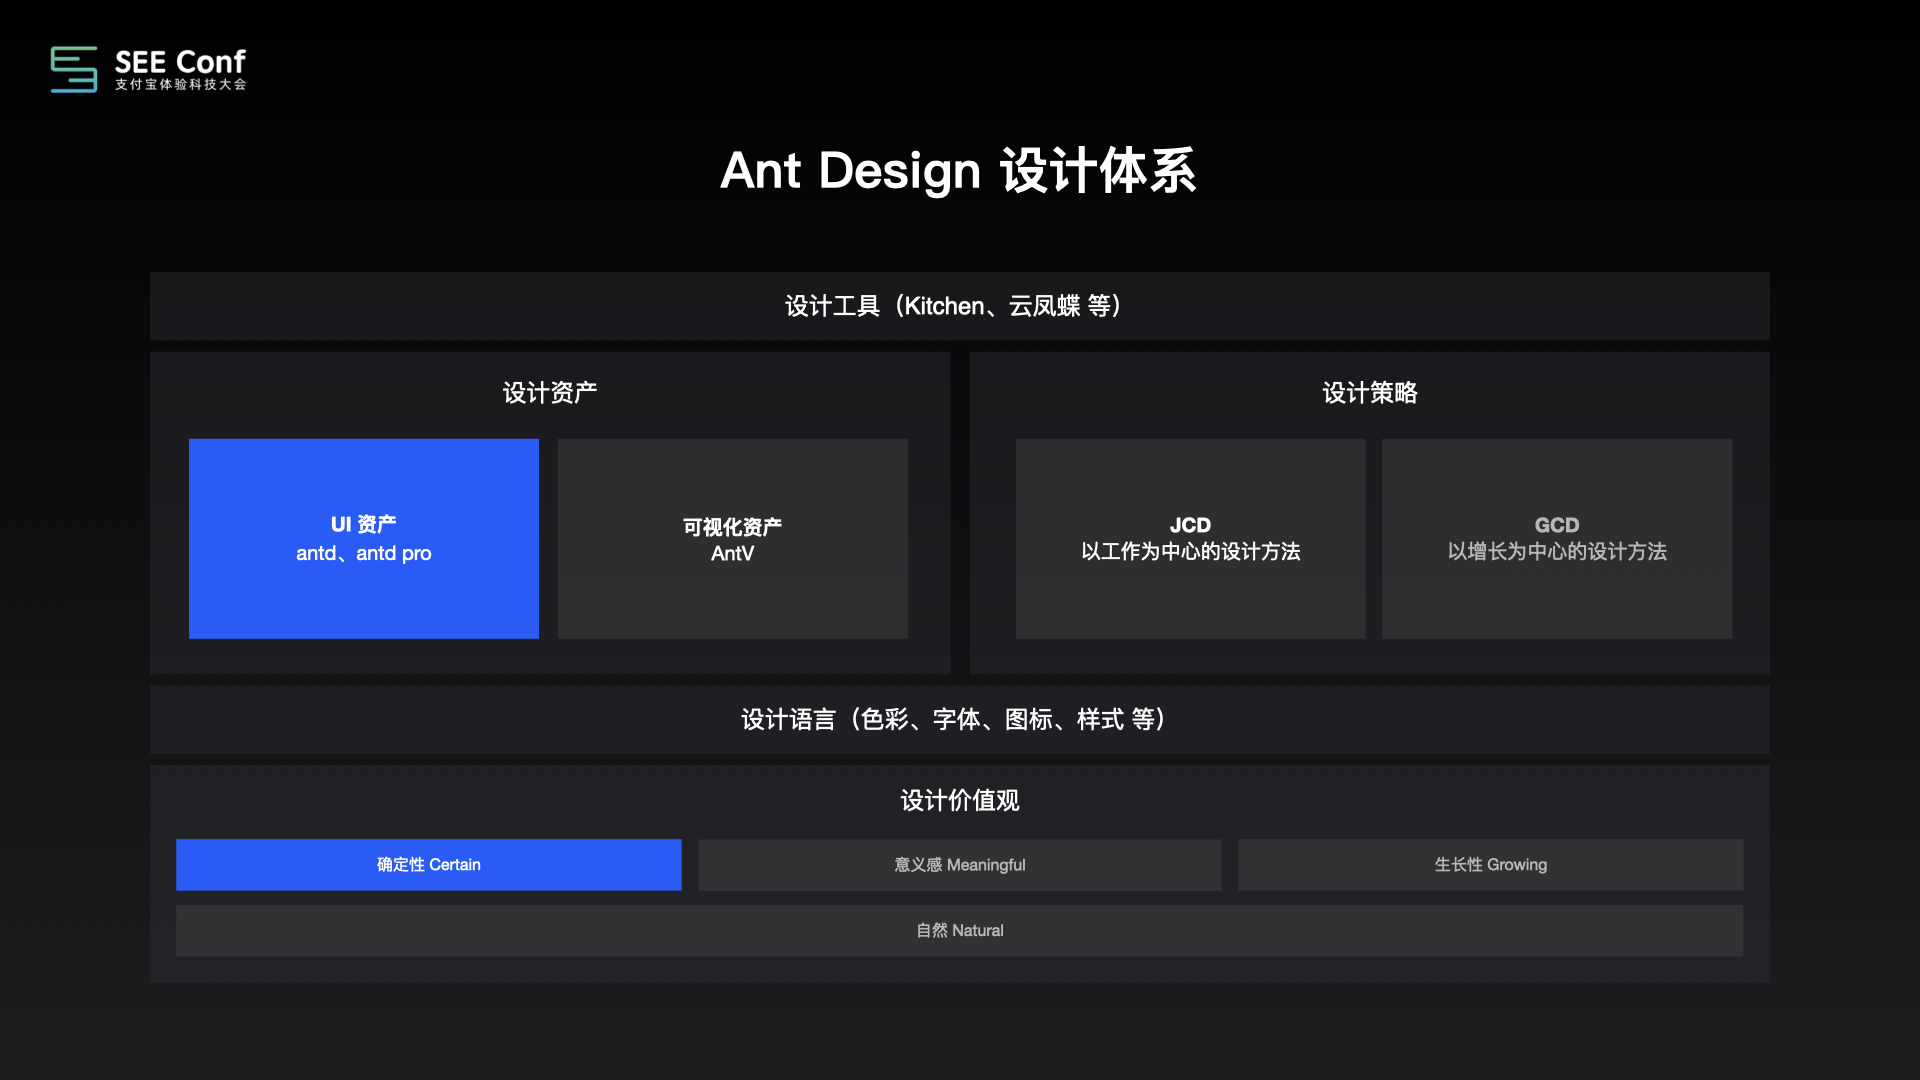Select the 确定性 Certain tab
The width and height of the screenshot is (1920, 1080).
point(428,865)
